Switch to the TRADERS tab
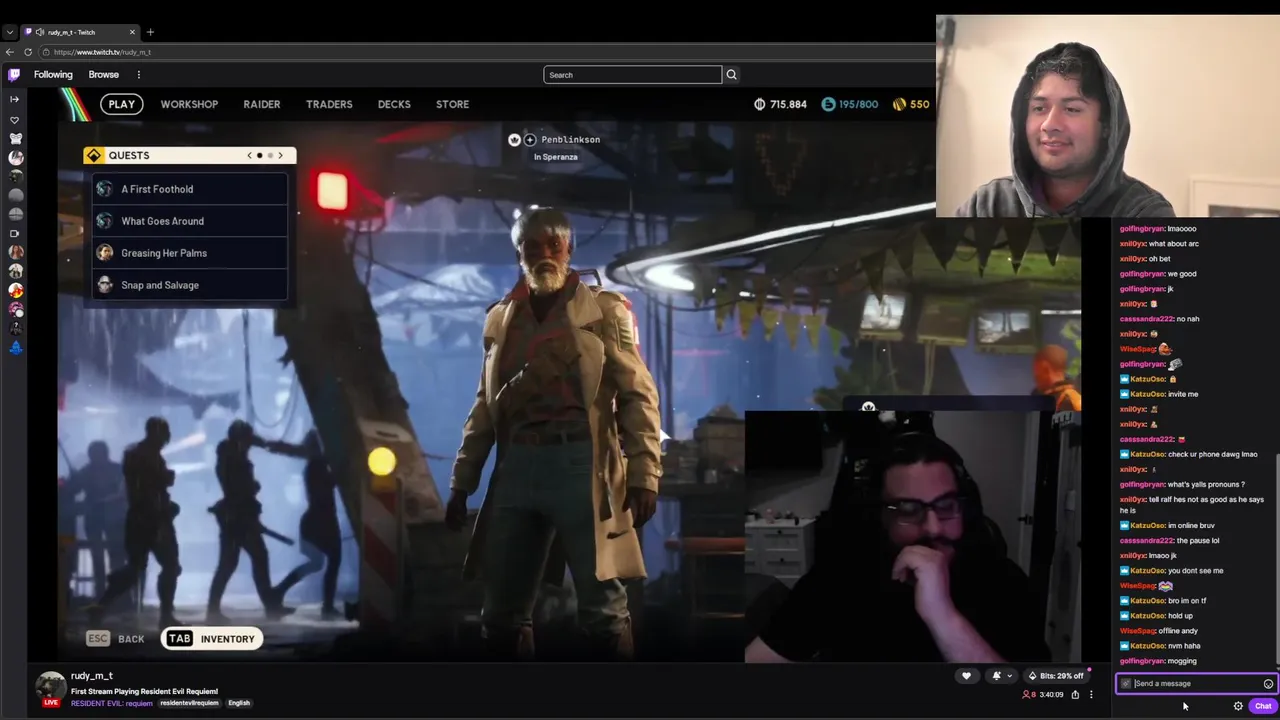Image resolution: width=1280 pixels, height=720 pixels. [x=329, y=104]
